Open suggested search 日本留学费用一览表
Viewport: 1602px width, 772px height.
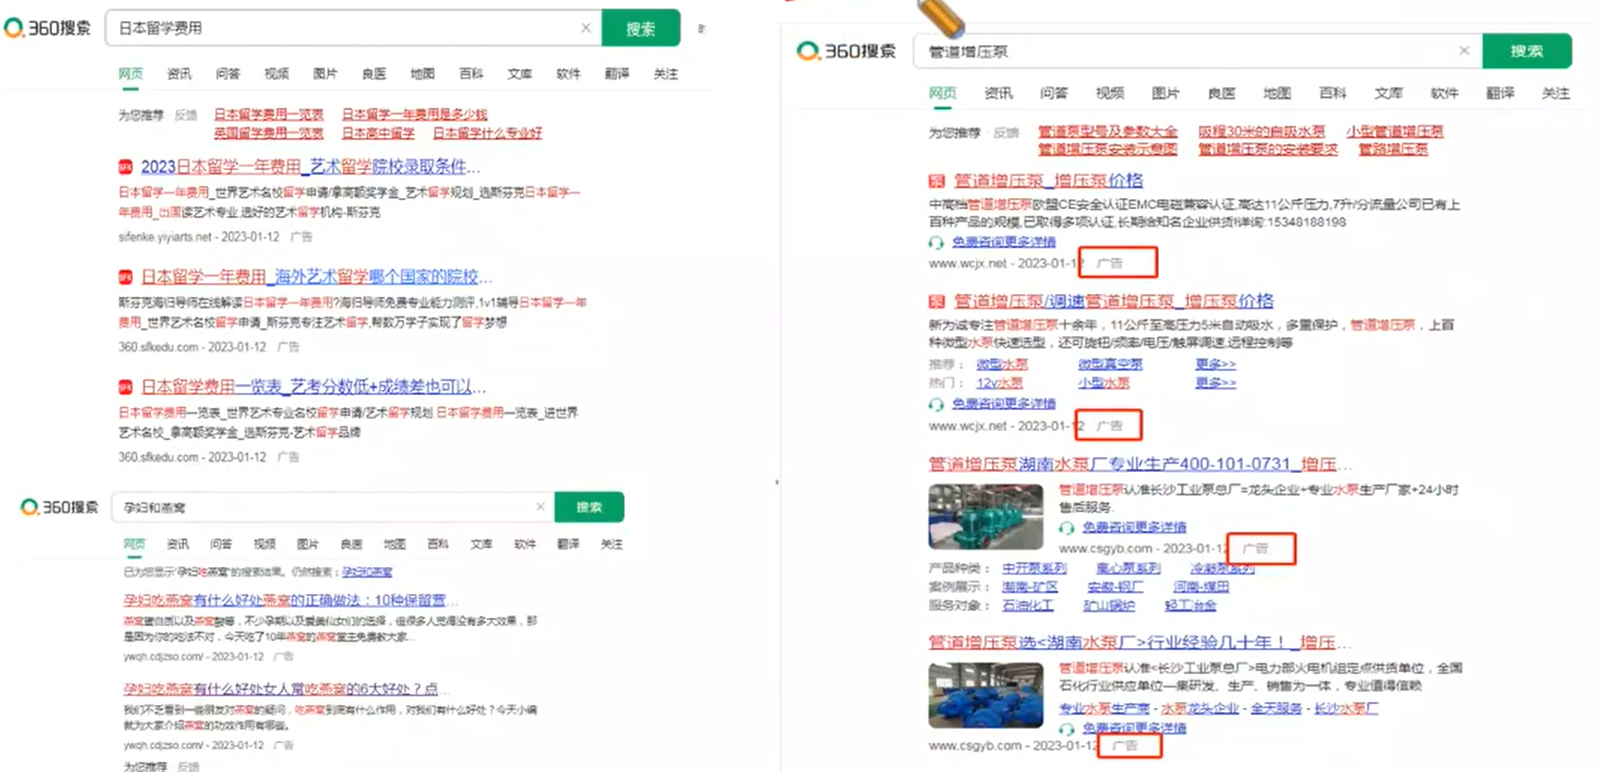tap(269, 114)
